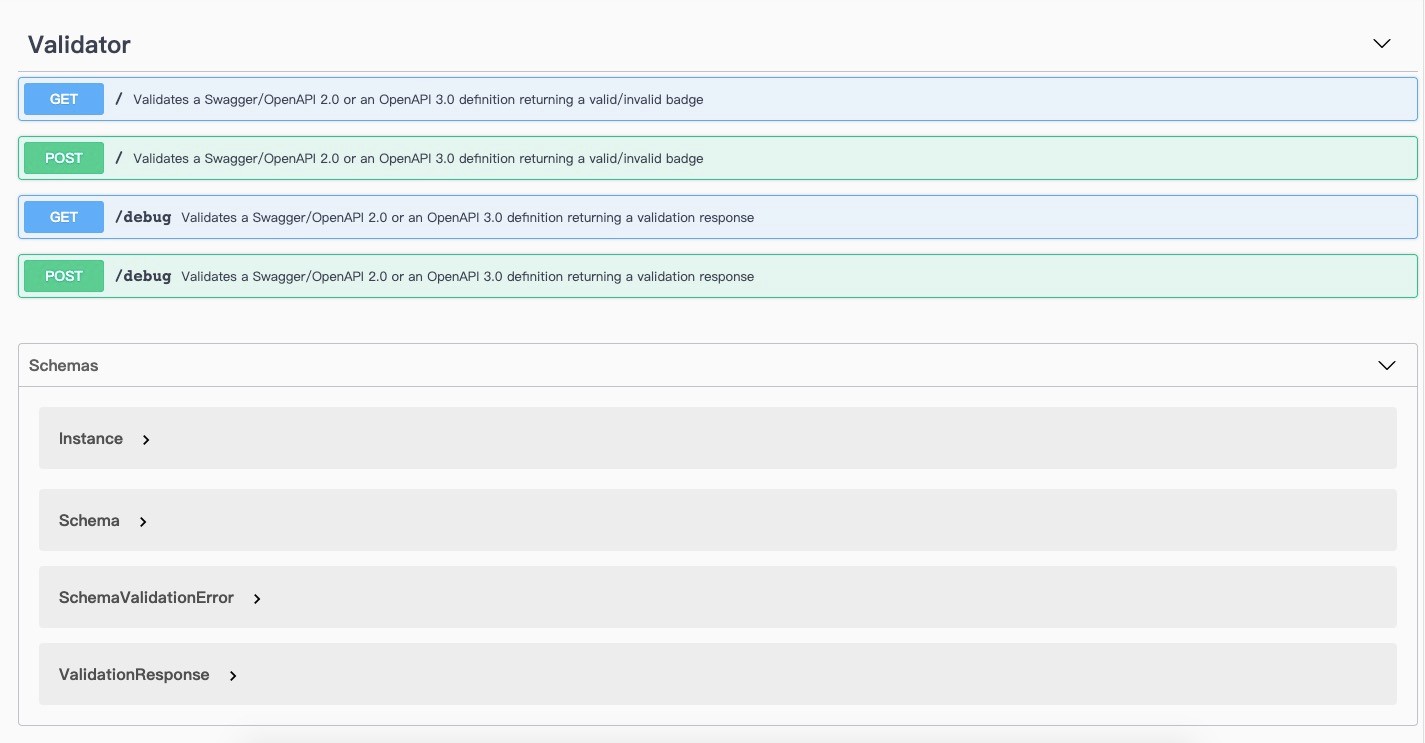Click the ValidationResponse model name
Screen dimensions: 1425x743
point(134,675)
